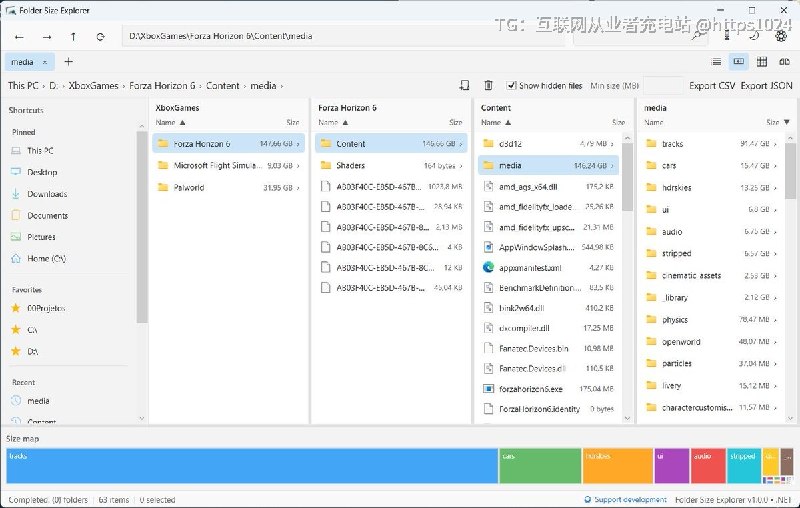Click Forza Horizon 6 breadcrumb segment
The height and width of the screenshot is (508, 800).
point(162,86)
